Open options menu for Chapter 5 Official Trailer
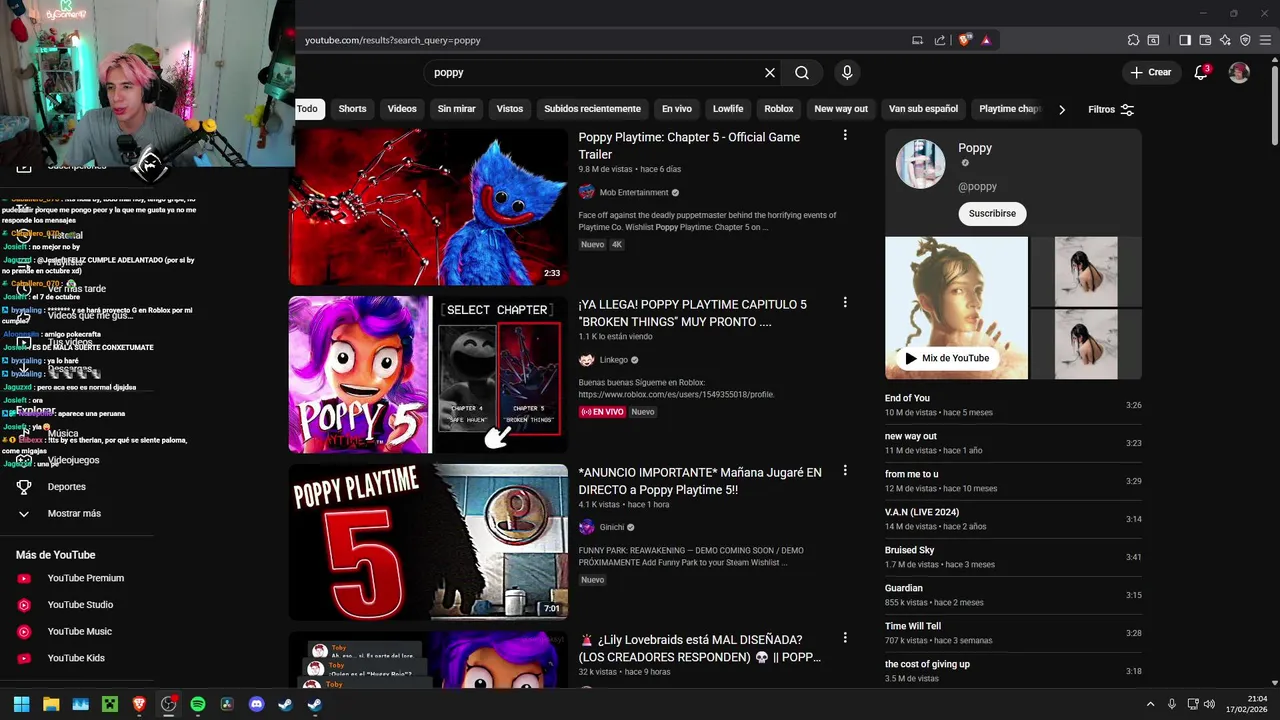The width and height of the screenshot is (1280, 720). click(x=845, y=135)
